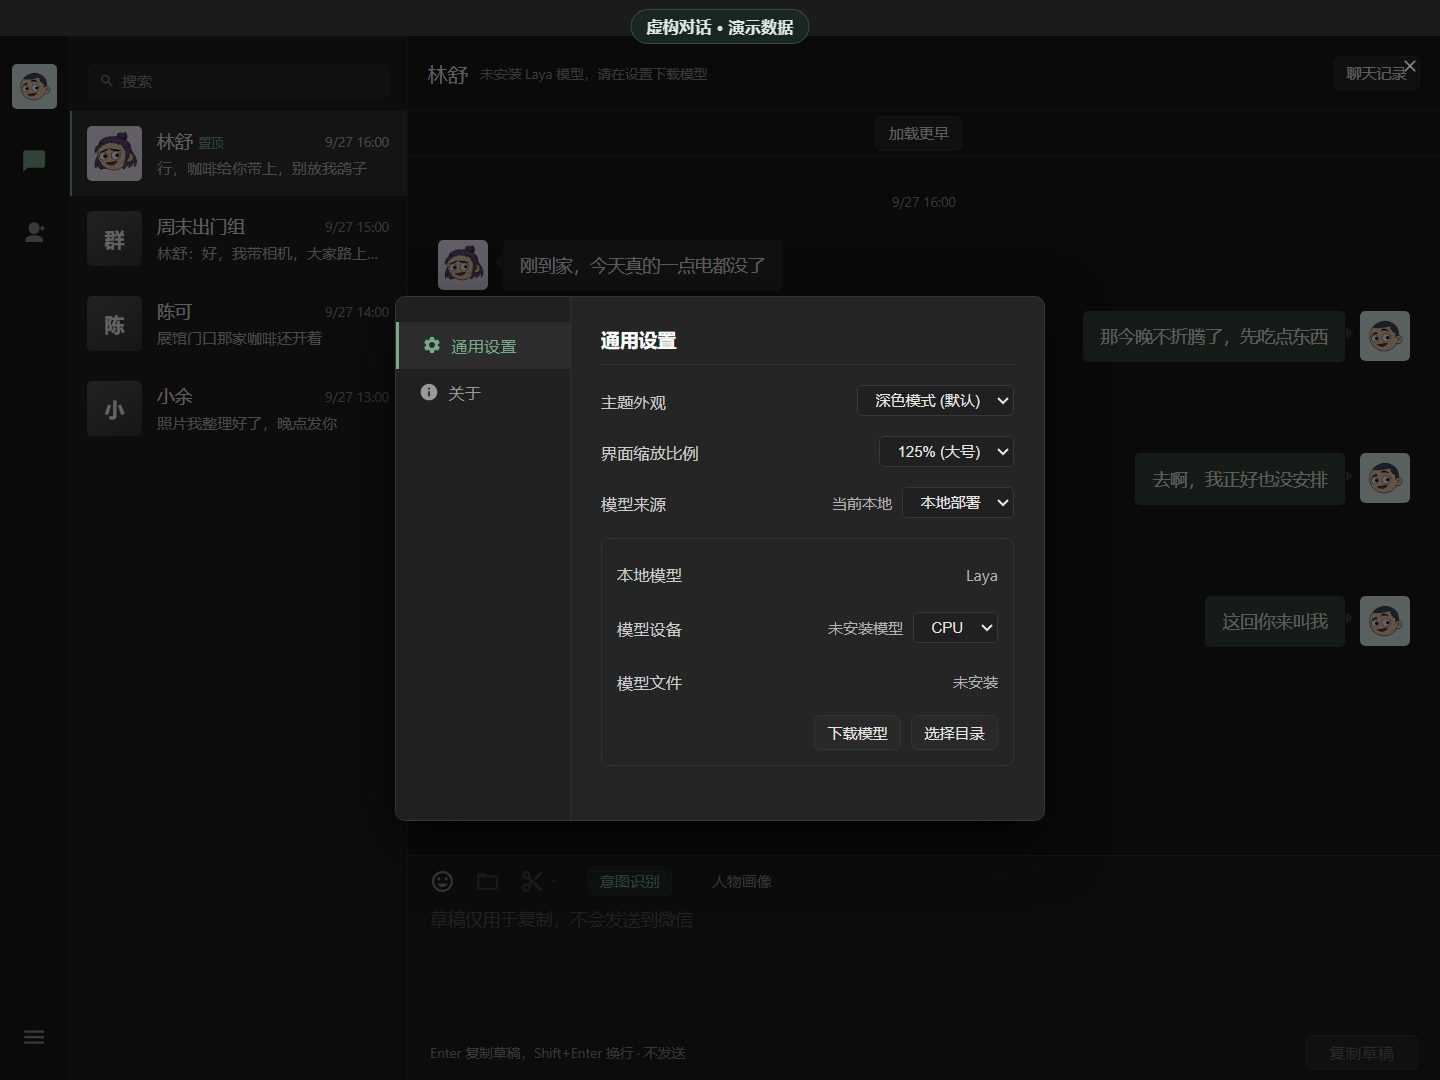
Task: Click 林舒's avatar beside 刚到家 message
Action: click(463, 265)
